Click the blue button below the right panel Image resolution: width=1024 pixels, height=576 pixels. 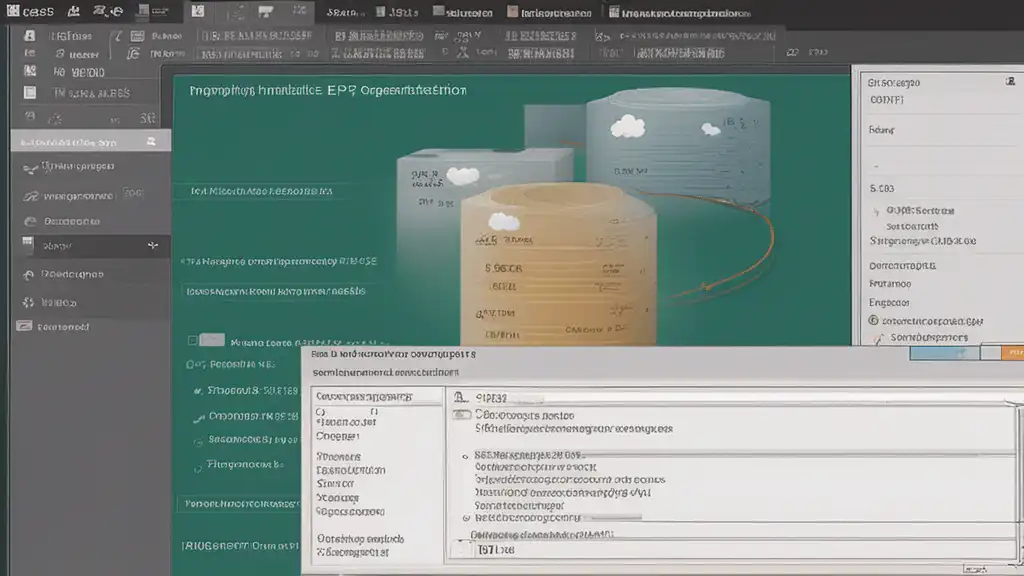(x=943, y=352)
